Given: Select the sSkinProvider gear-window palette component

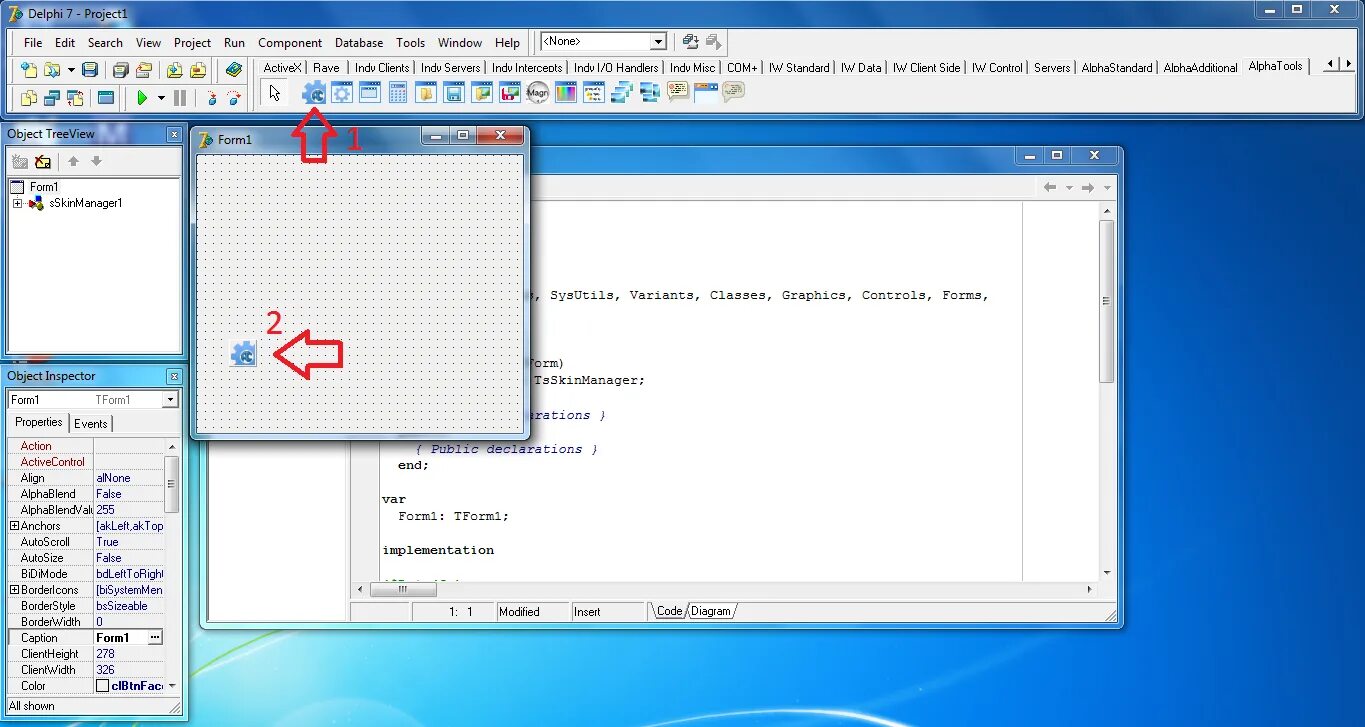Looking at the screenshot, I should coord(342,93).
